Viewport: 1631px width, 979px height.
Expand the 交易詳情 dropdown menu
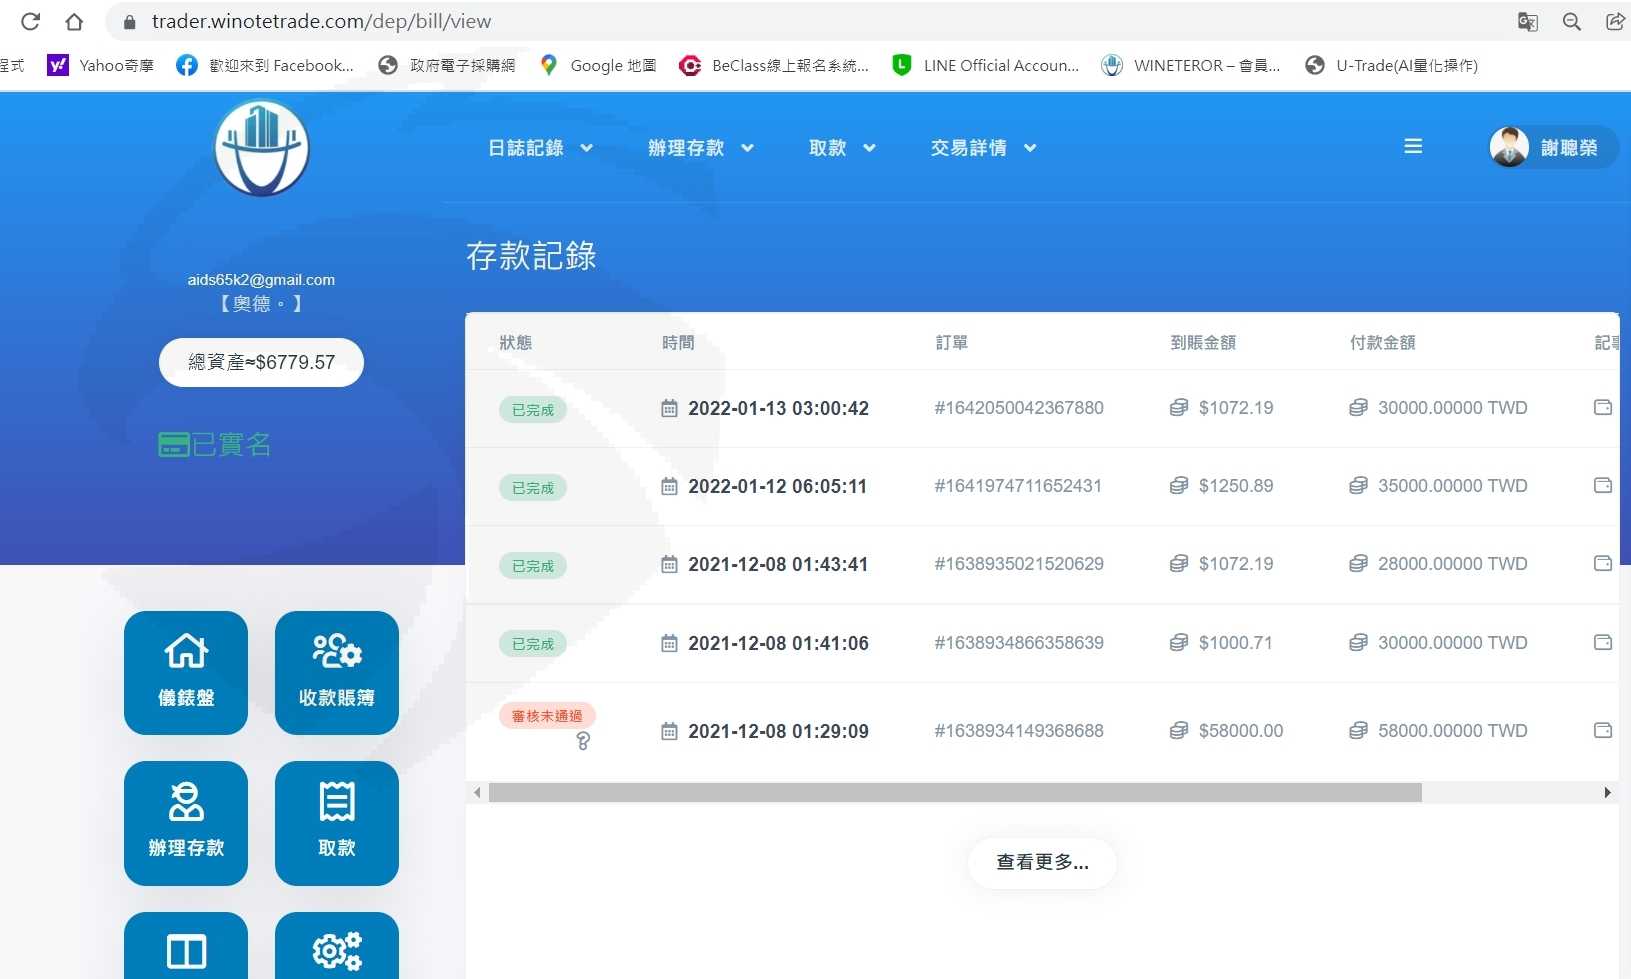tap(982, 148)
